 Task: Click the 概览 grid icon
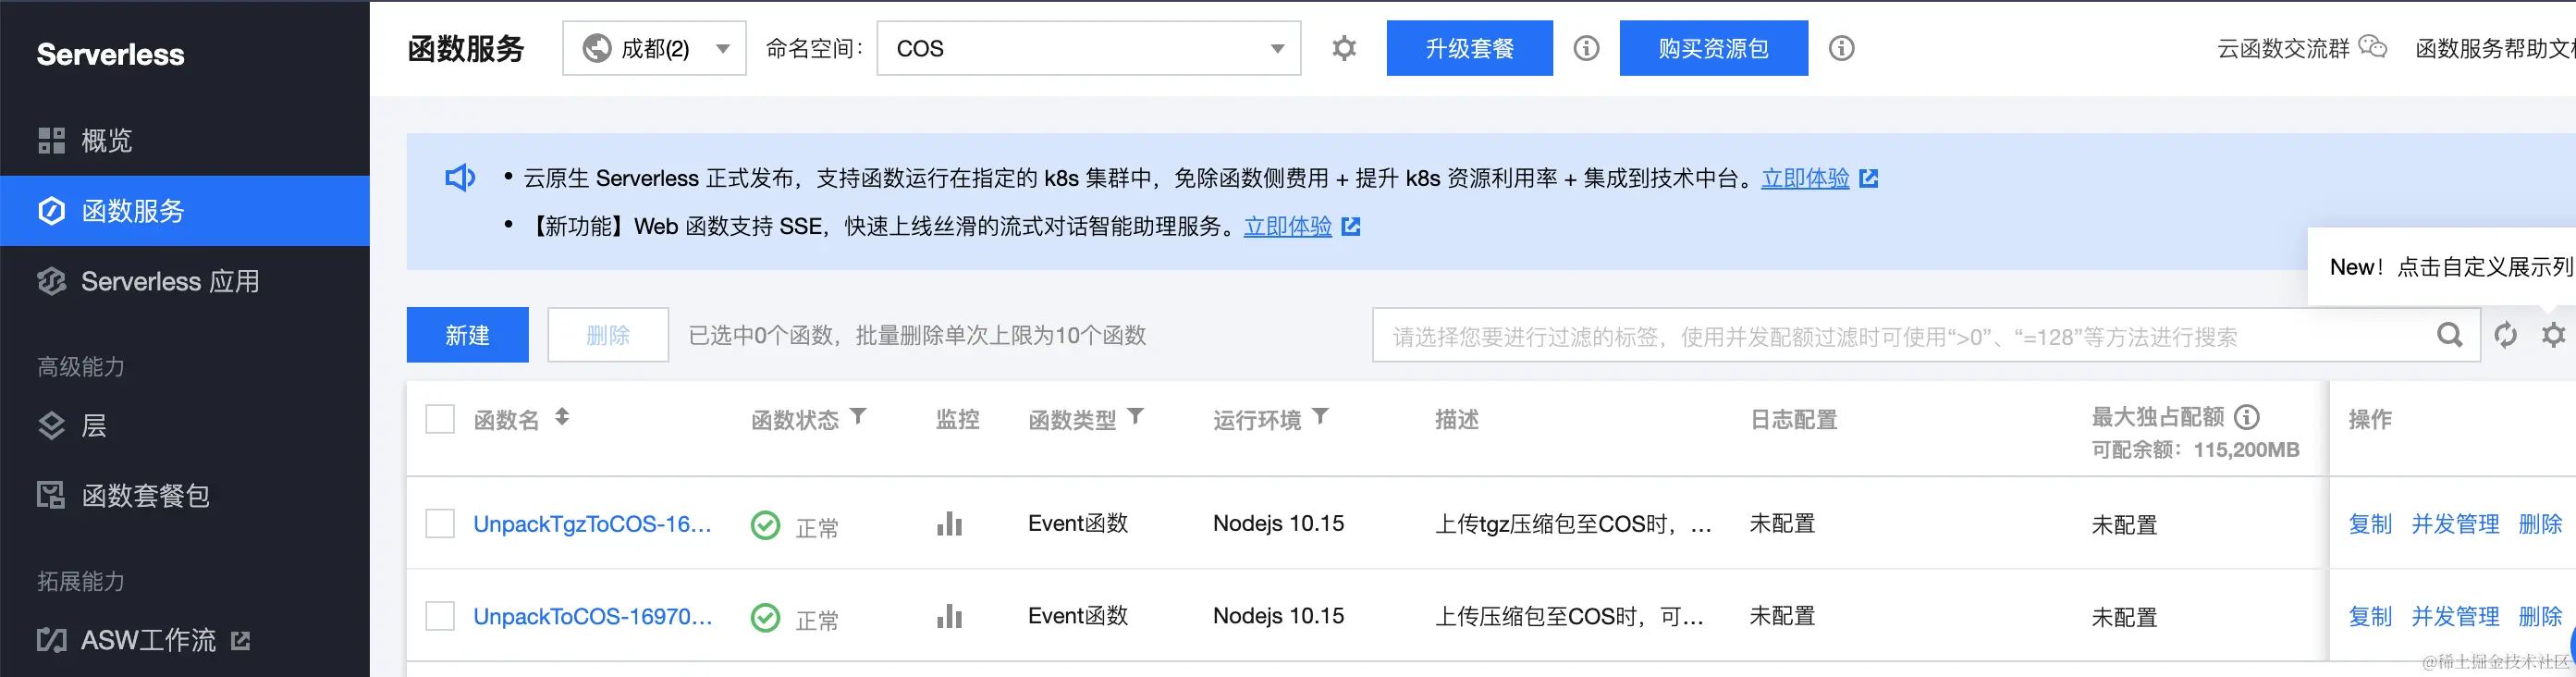[51, 140]
